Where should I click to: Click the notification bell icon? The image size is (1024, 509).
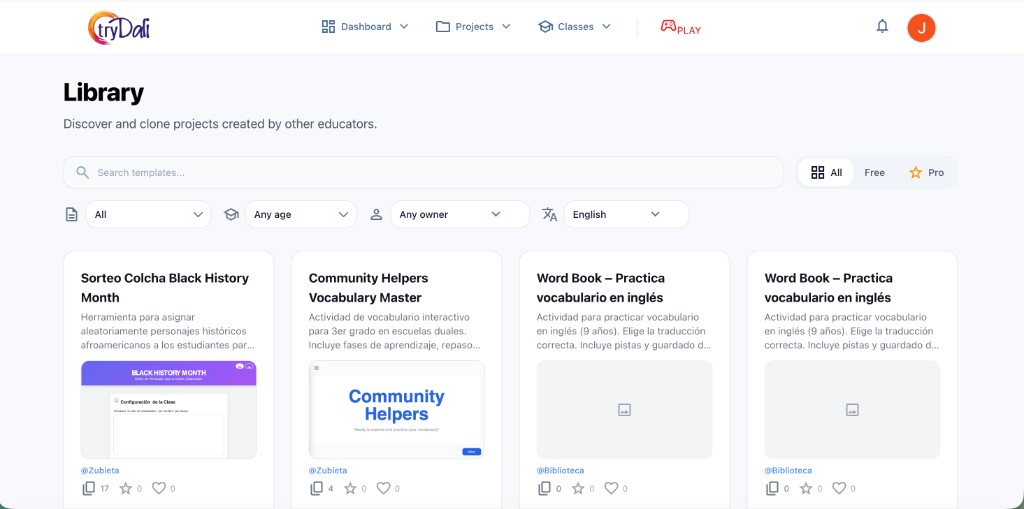[882, 27]
